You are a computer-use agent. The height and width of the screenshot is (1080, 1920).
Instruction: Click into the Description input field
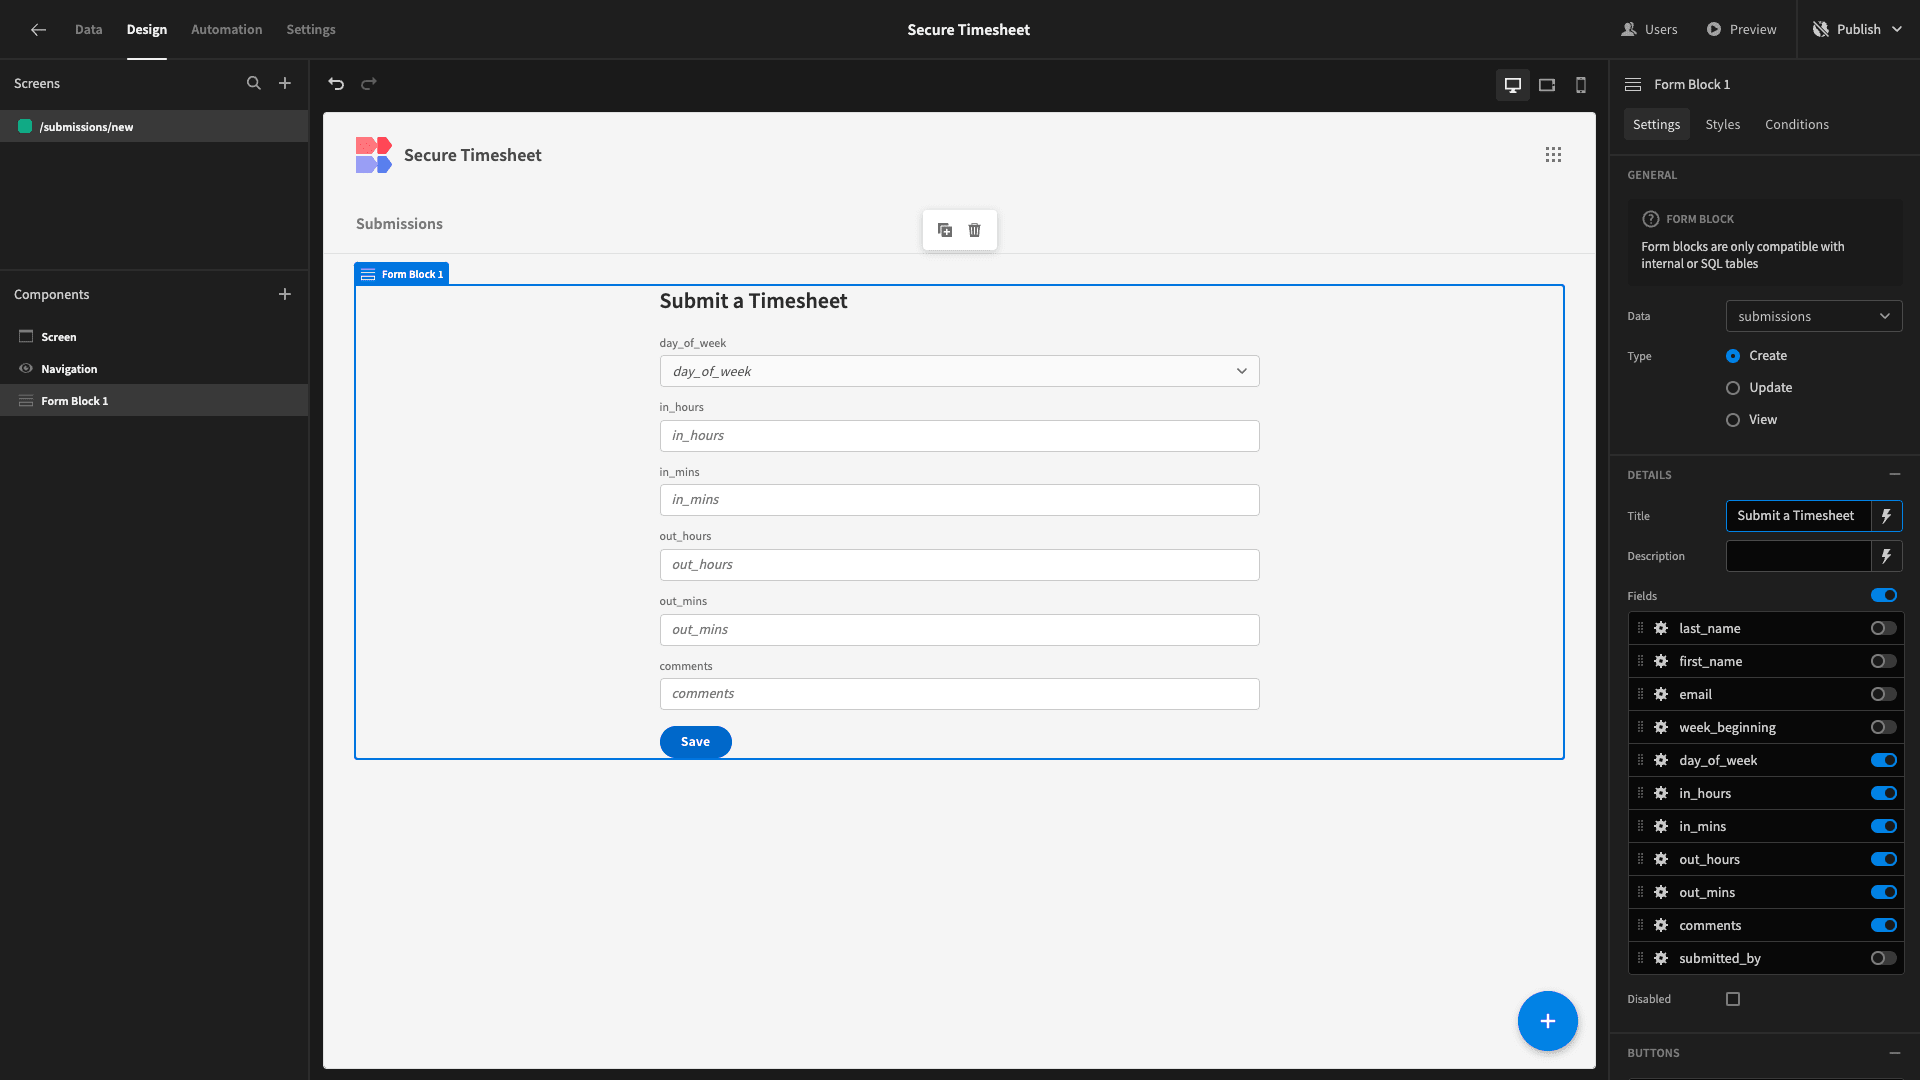coord(1798,556)
